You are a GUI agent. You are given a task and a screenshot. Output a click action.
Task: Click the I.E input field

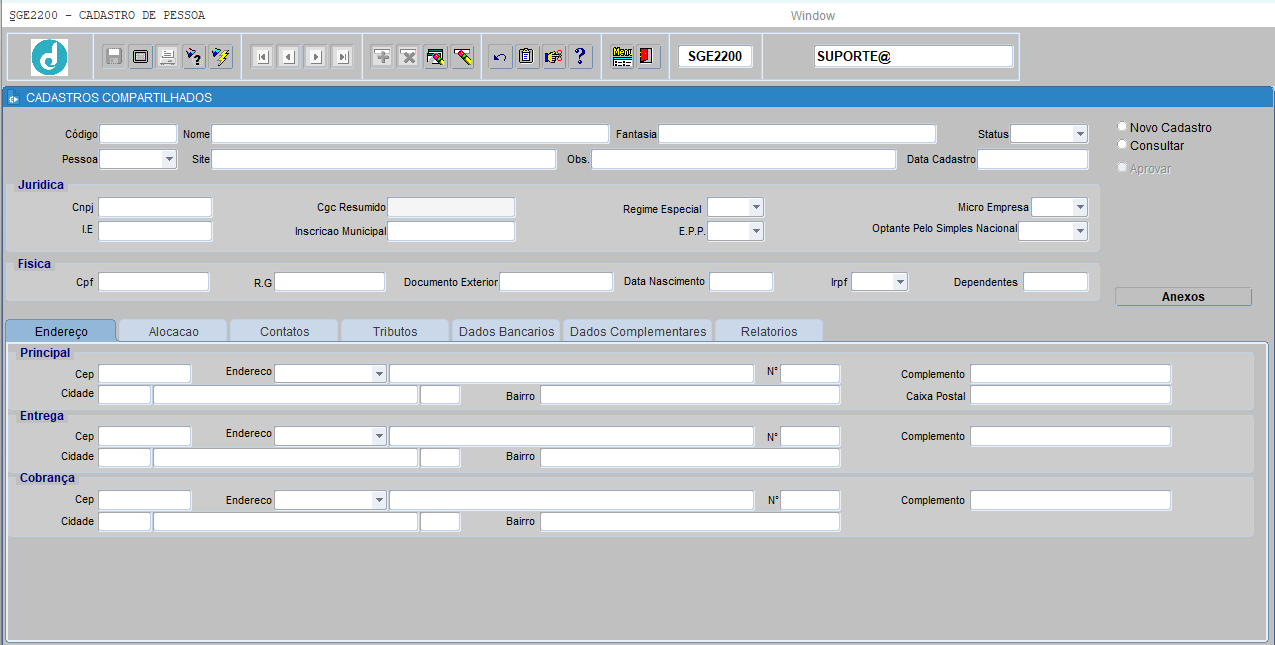(155, 231)
